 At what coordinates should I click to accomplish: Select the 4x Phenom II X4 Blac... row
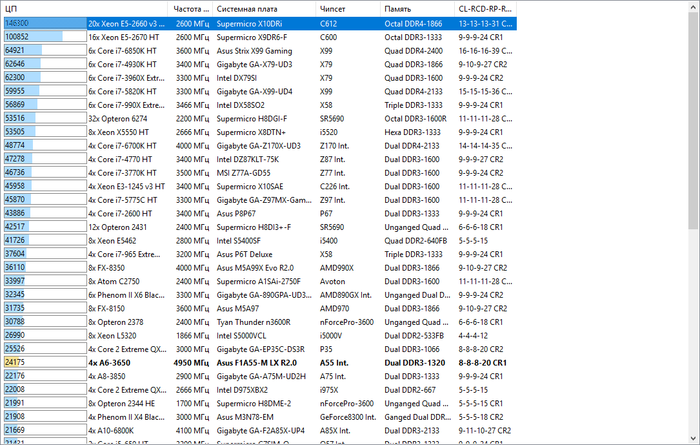[x=260, y=416]
